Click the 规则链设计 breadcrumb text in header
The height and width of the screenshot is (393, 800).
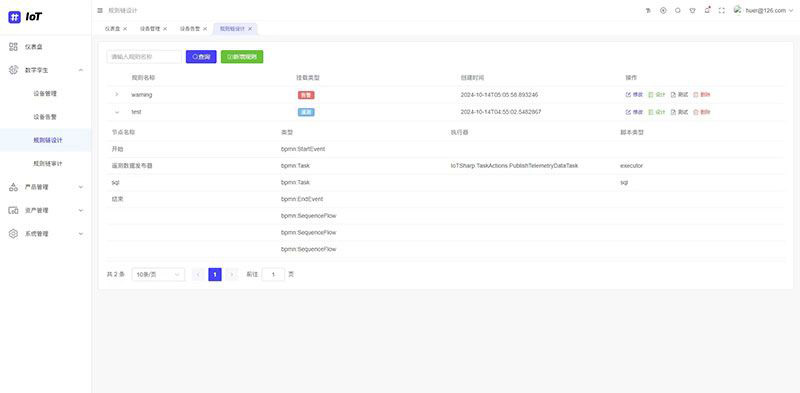122,10
